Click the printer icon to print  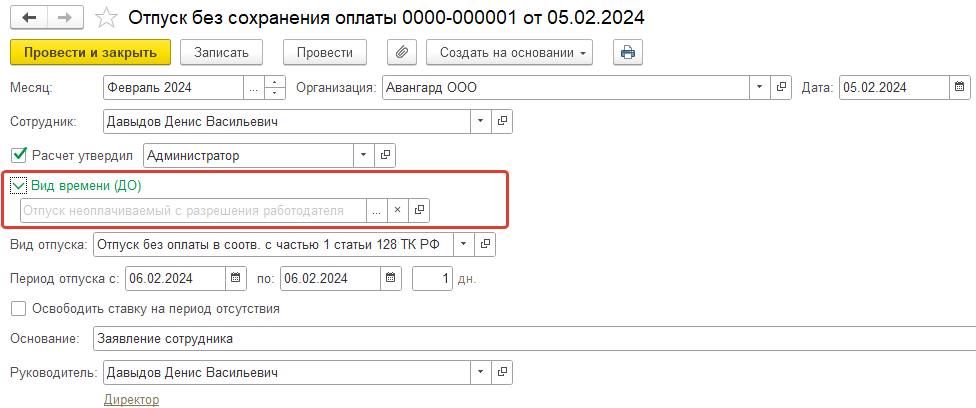coord(627,53)
